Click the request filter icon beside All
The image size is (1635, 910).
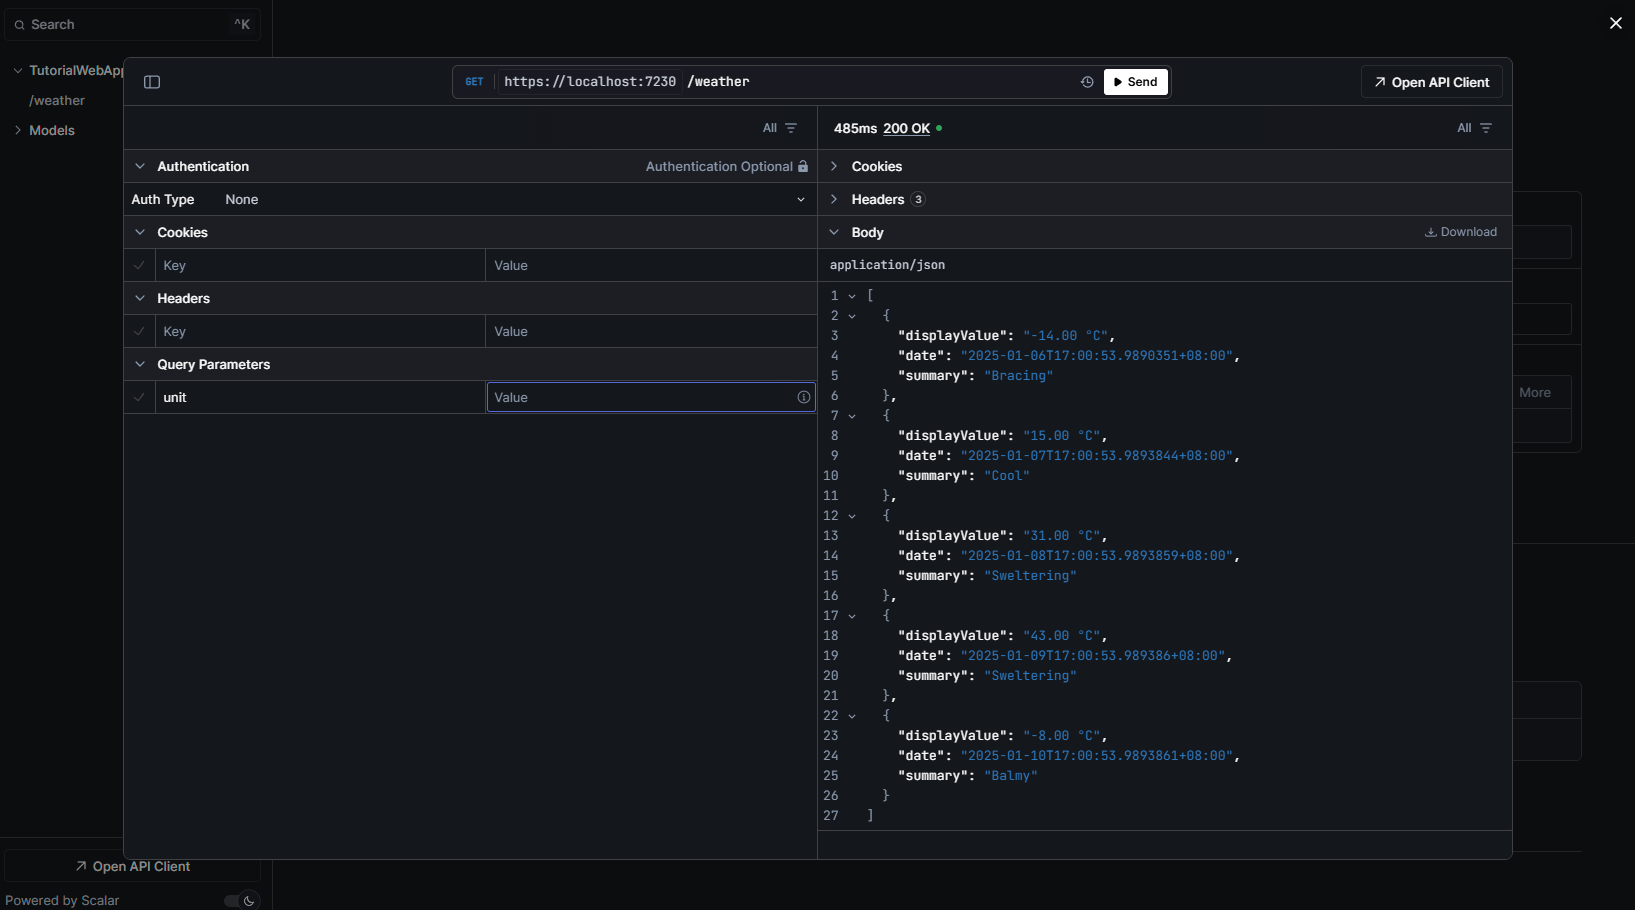coord(791,128)
